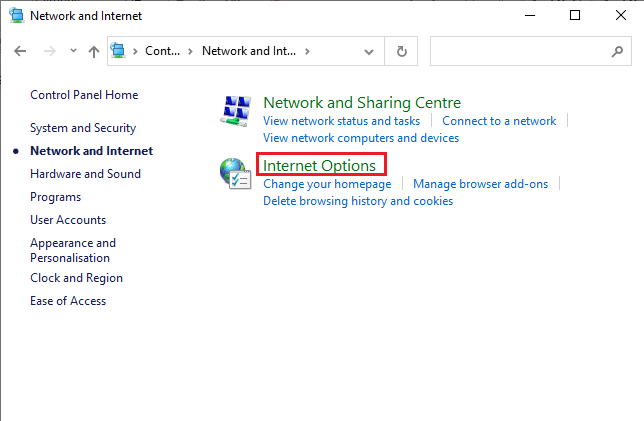Click the Internet Options globe icon
Image resolution: width=644 pixels, height=421 pixels.
click(x=235, y=174)
